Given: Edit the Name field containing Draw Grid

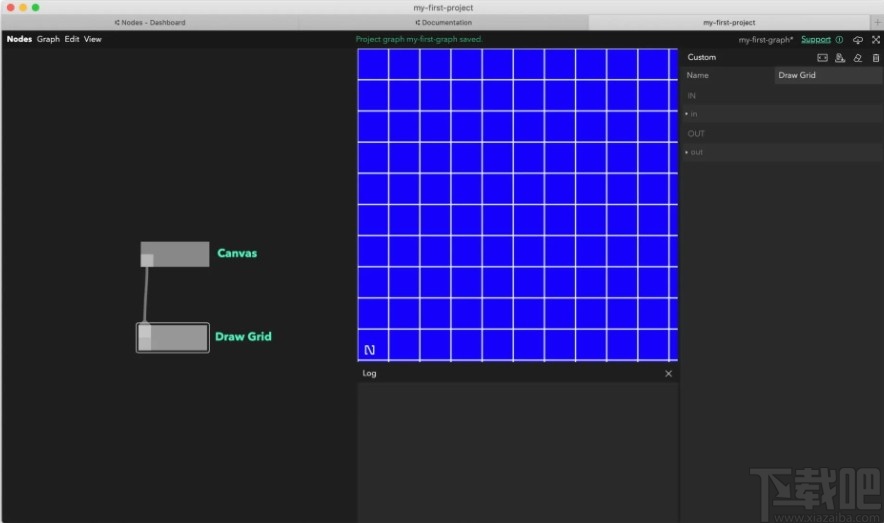Looking at the screenshot, I should point(828,75).
